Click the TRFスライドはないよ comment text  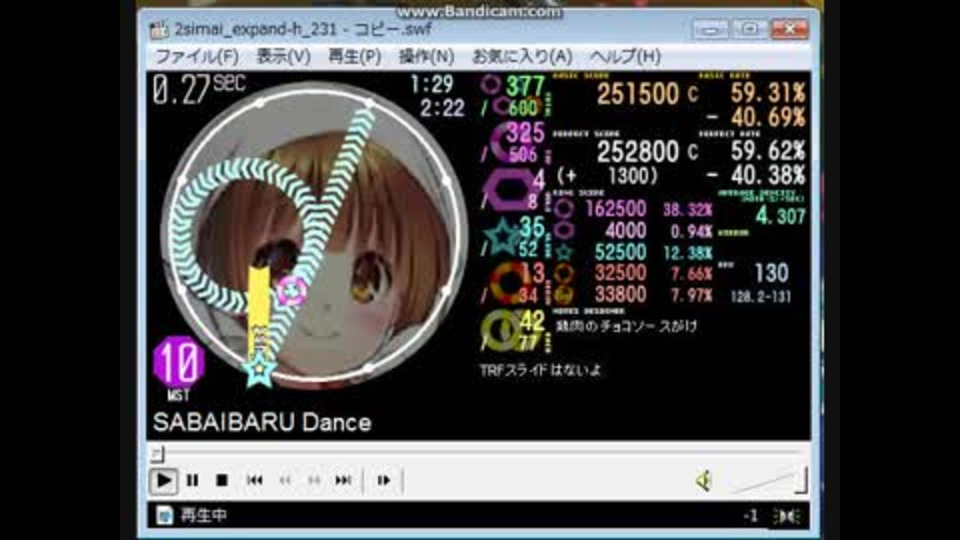[540, 370]
